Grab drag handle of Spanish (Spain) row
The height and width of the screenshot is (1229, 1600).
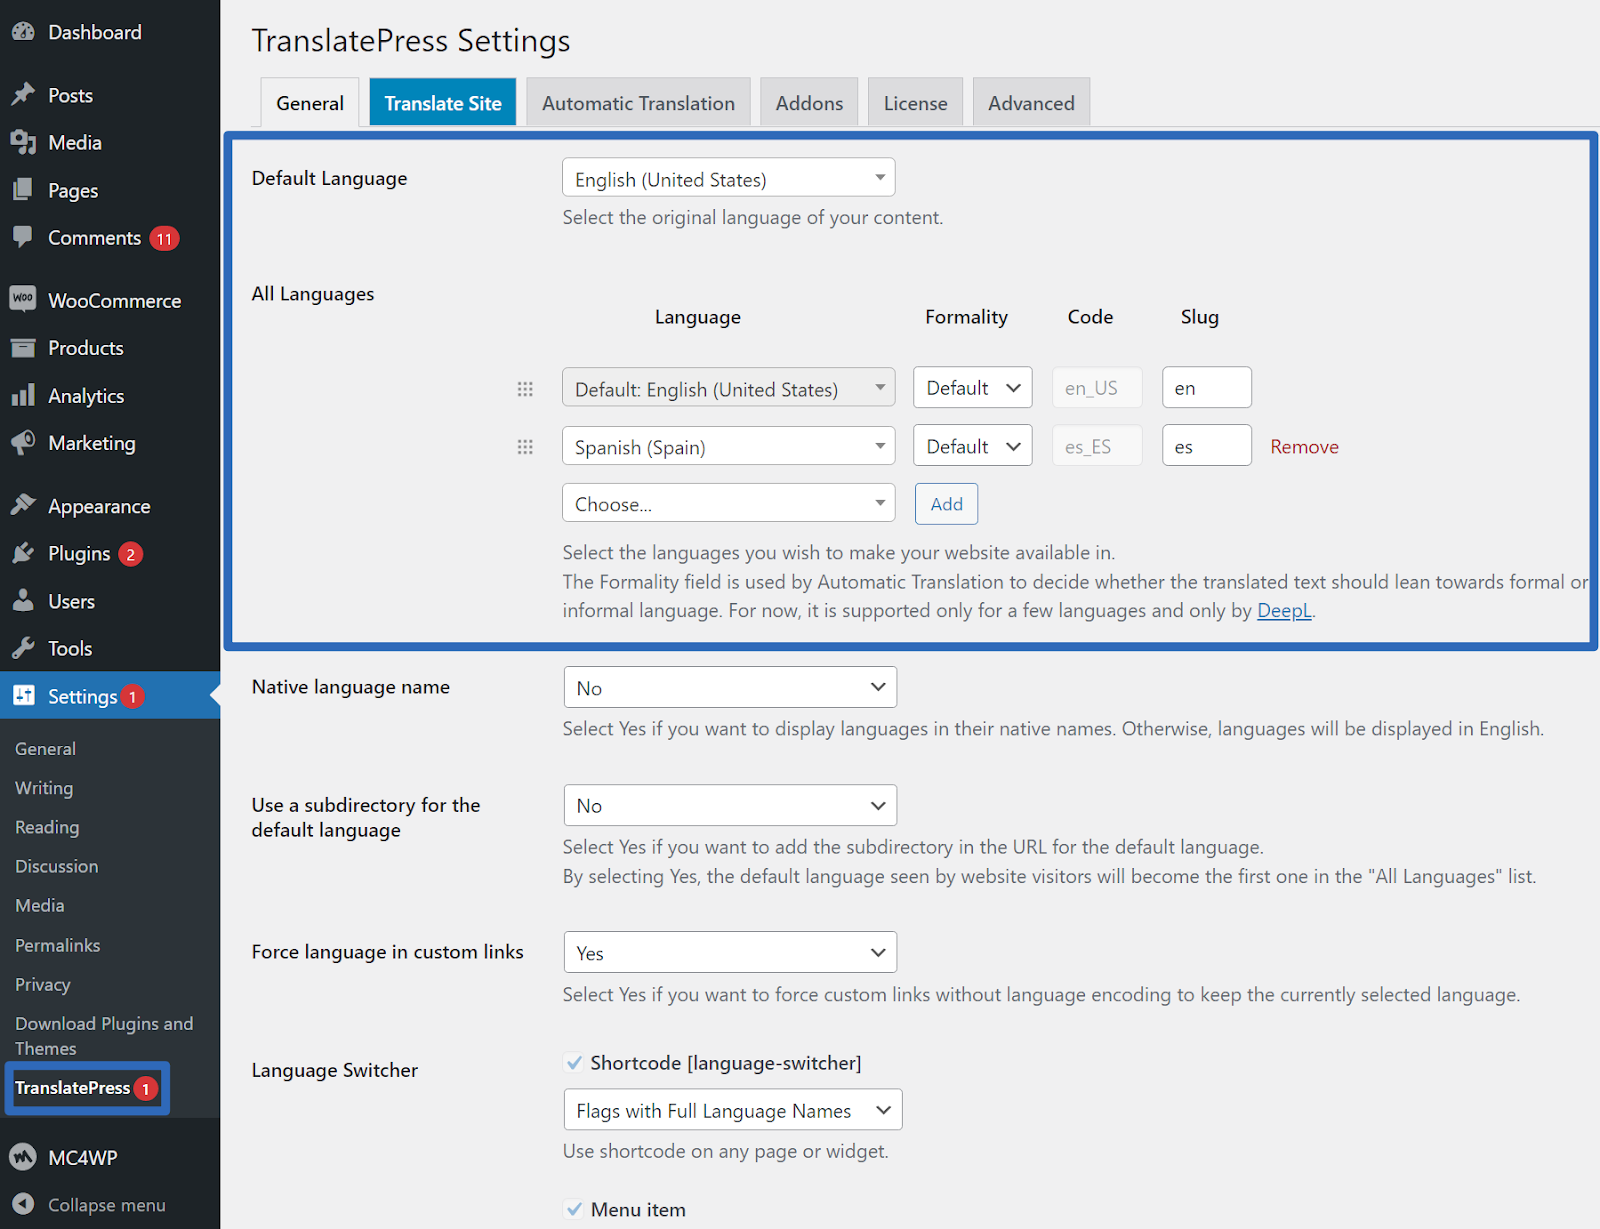[x=525, y=447]
